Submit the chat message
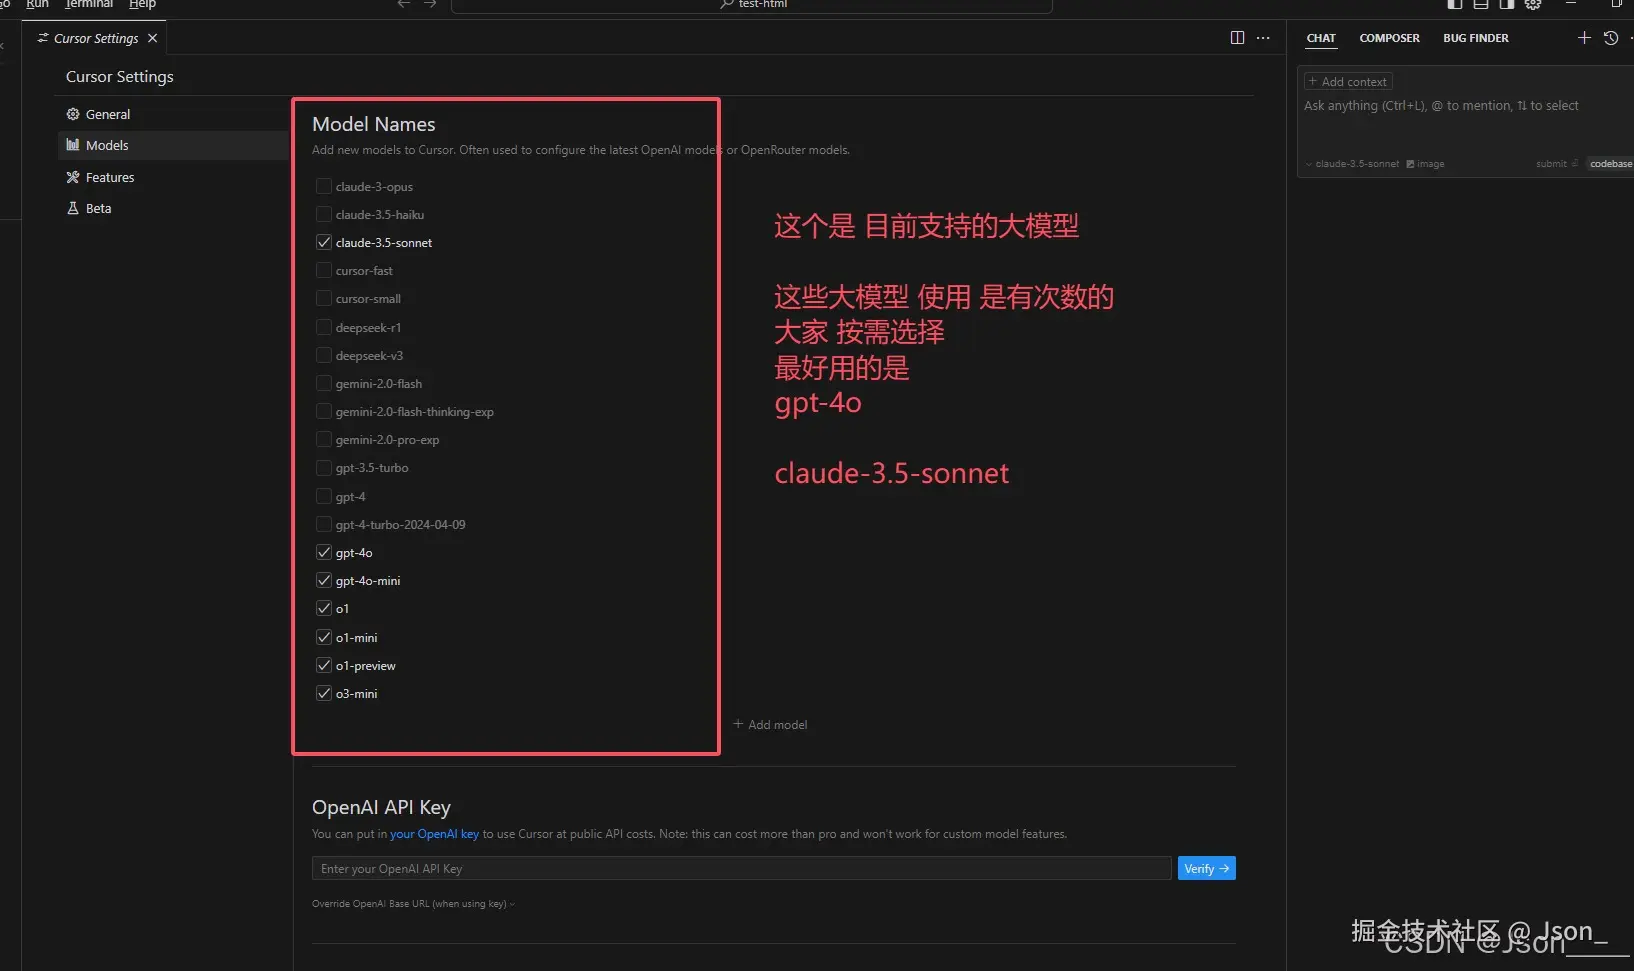 click(x=1556, y=164)
